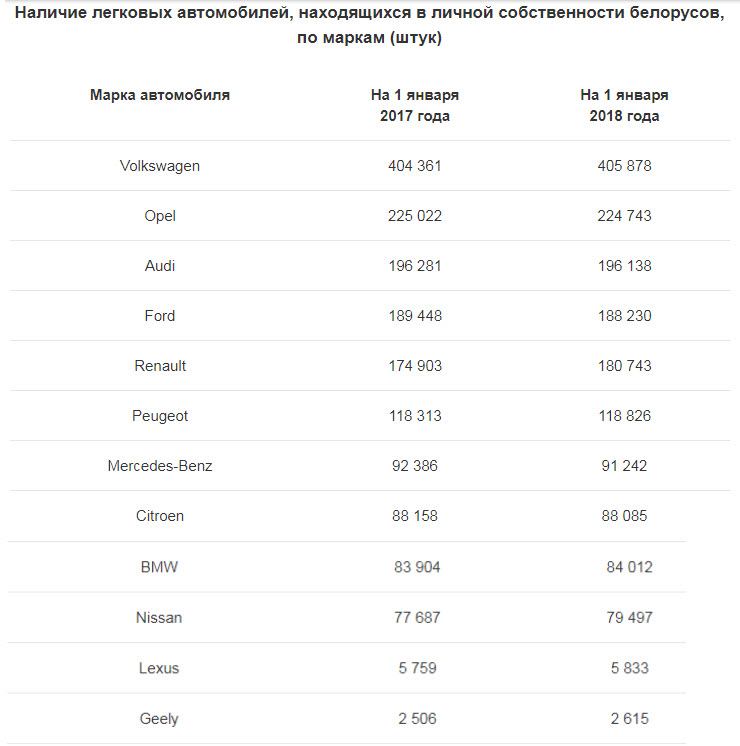Click the Audi row label
740x746 pixels.
[160, 266]
